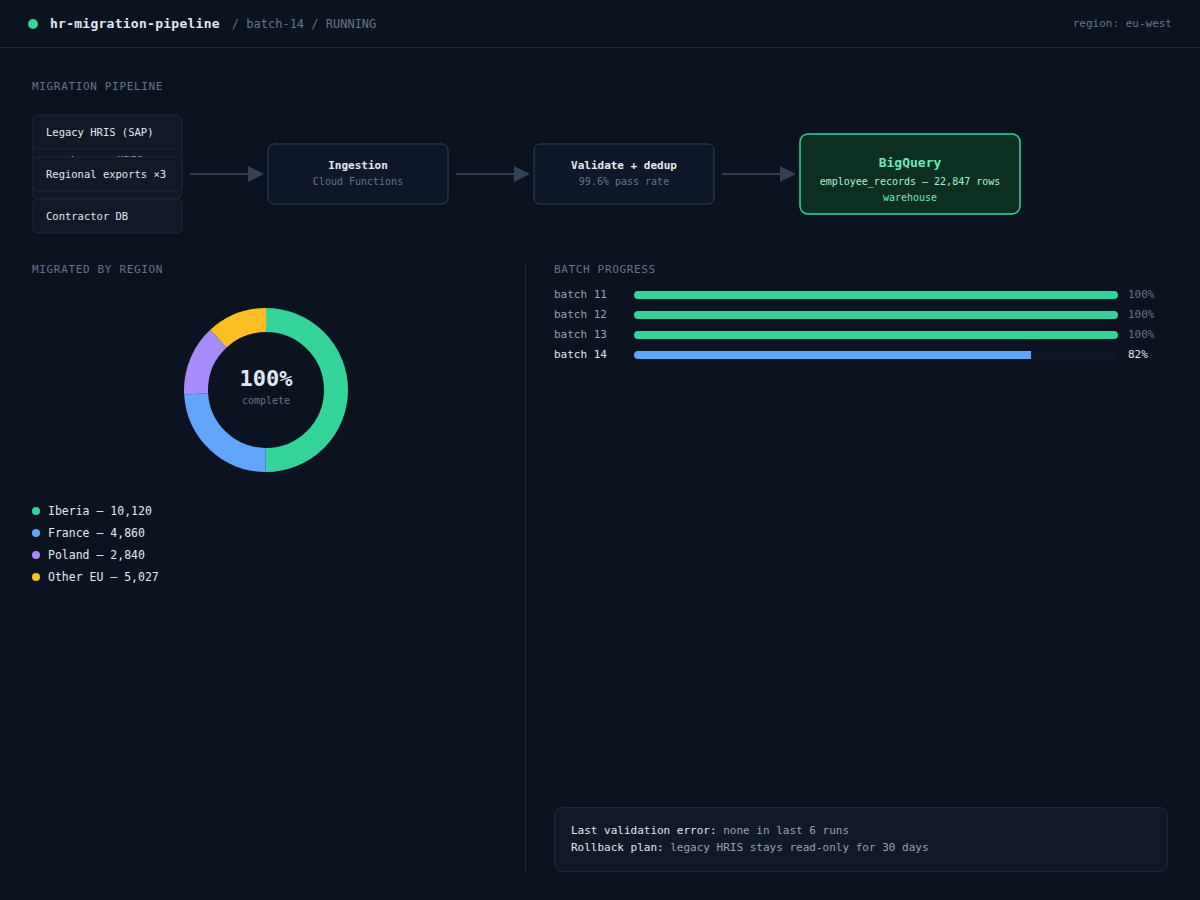Open the Validate + dedup node

[x=624, y=174]
